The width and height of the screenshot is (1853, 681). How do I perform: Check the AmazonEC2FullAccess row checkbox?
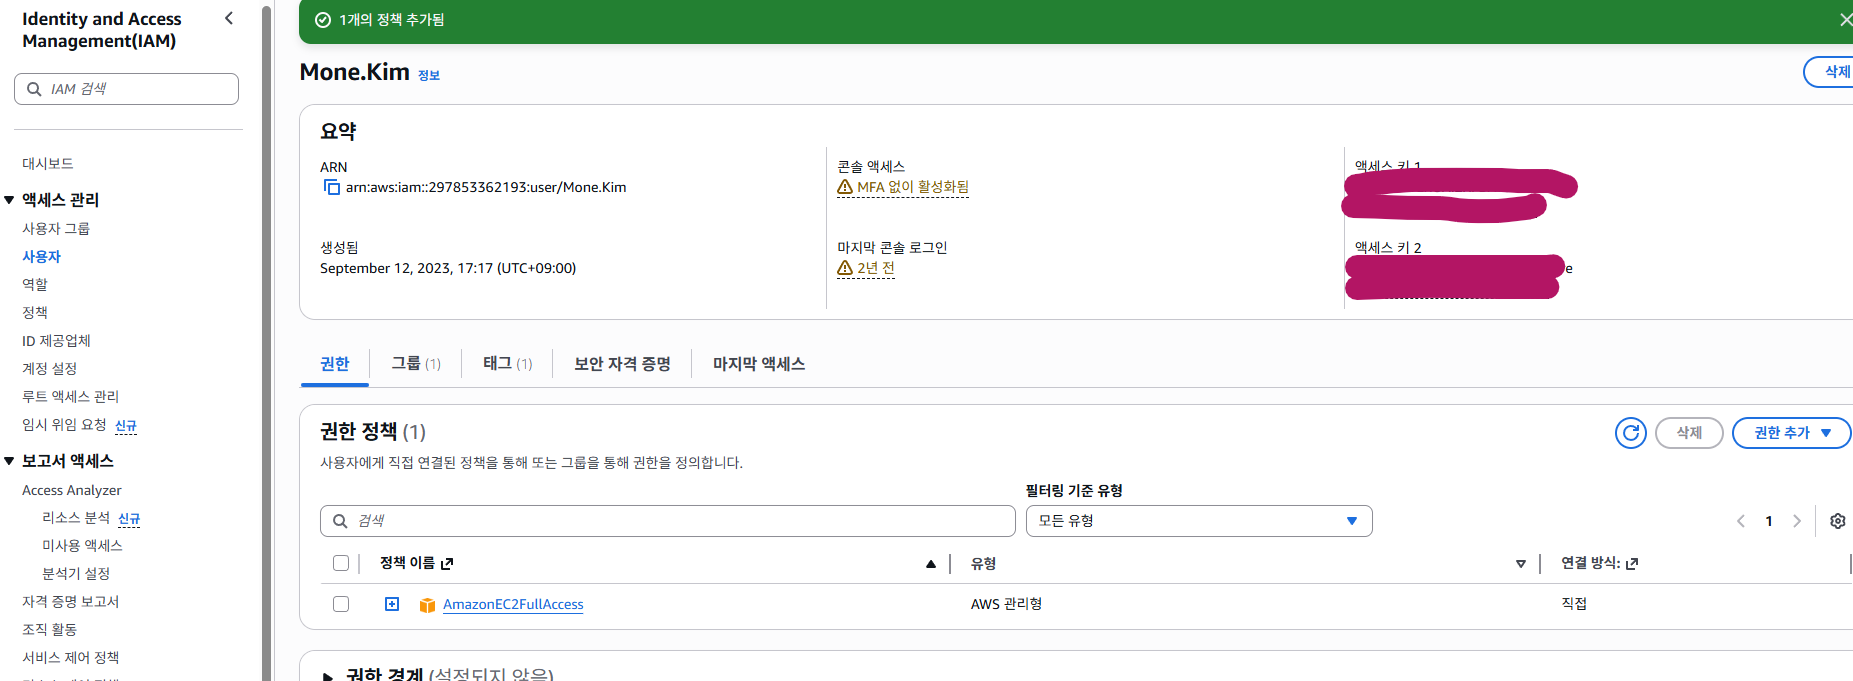341,604
